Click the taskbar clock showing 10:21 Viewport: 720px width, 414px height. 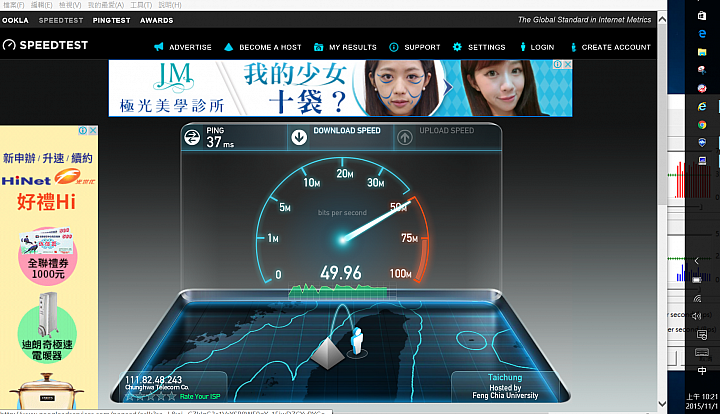(702, 401)
